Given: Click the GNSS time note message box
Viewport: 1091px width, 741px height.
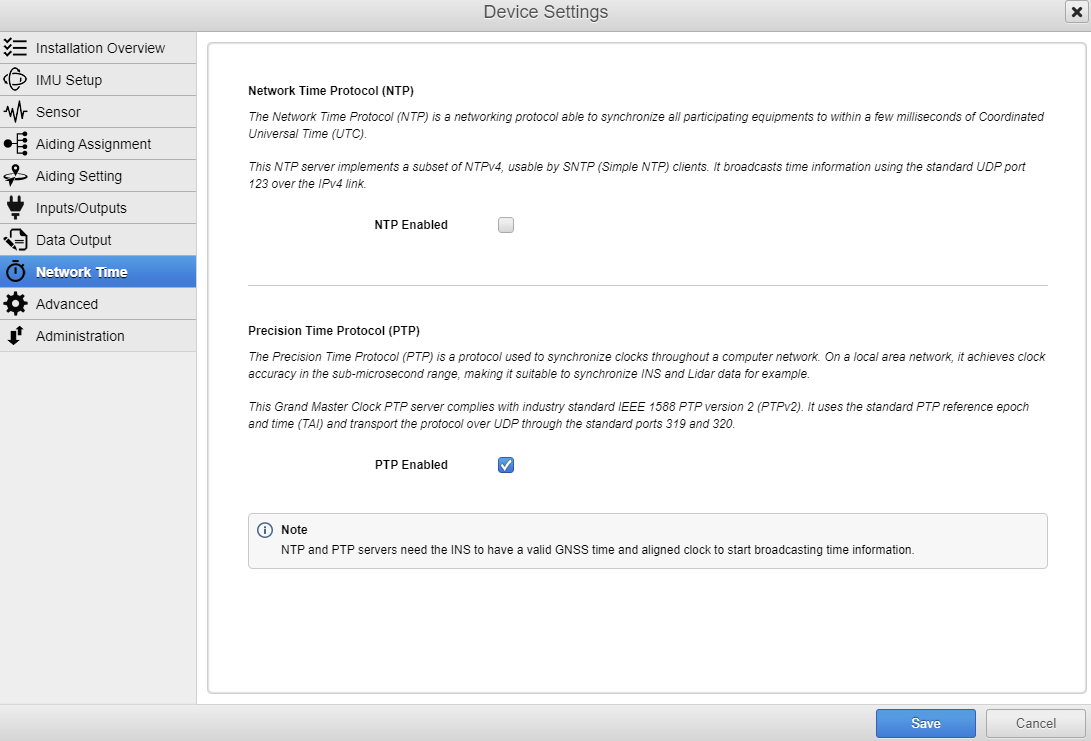Looking at the screenshot, I should (647, 541).
